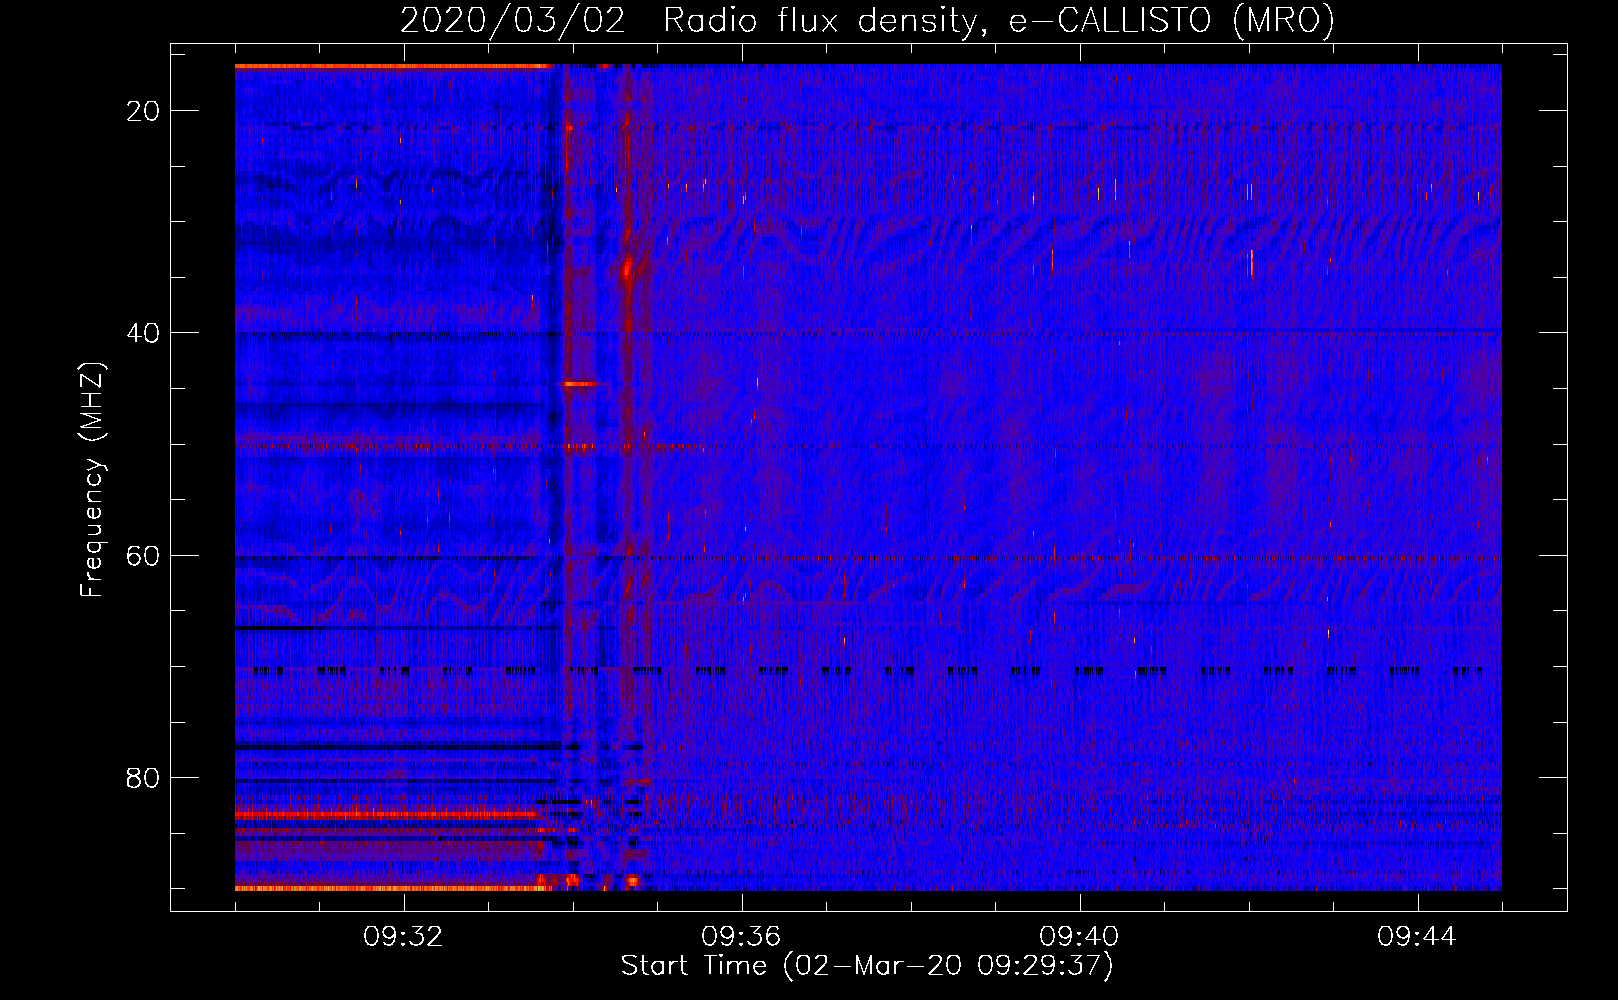Click the short red horizontal streak near 45 MHz
The height and width of the screenshot is (1000, 1618).
(x=581, y=384)
